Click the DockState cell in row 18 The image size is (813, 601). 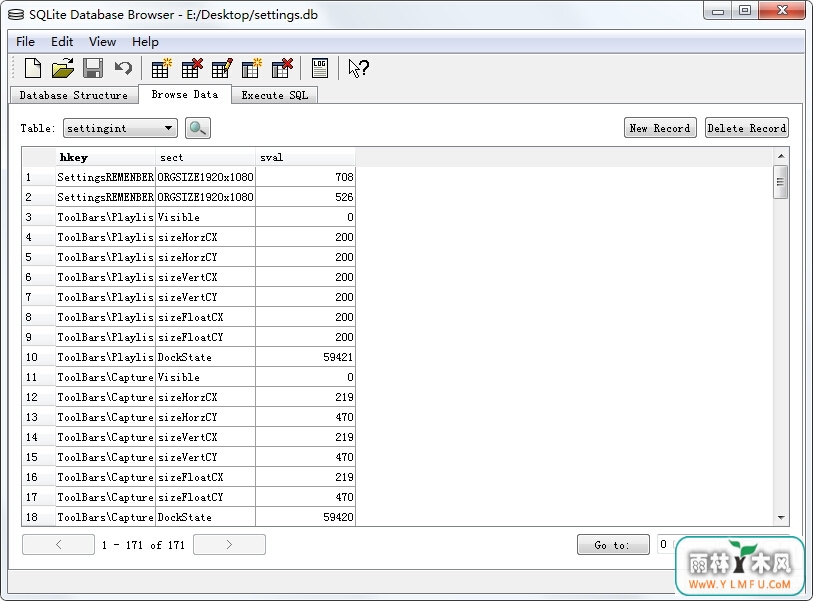point(205,518)
